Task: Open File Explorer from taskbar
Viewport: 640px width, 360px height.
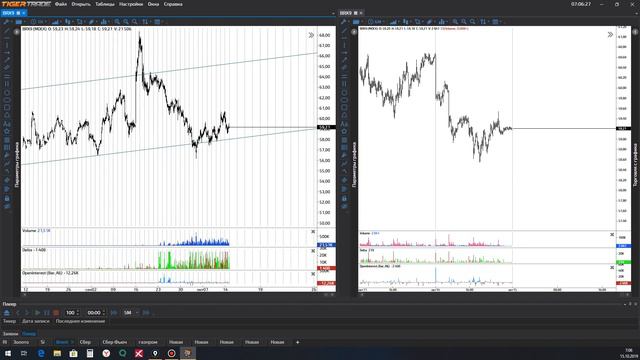Action: 57,353
